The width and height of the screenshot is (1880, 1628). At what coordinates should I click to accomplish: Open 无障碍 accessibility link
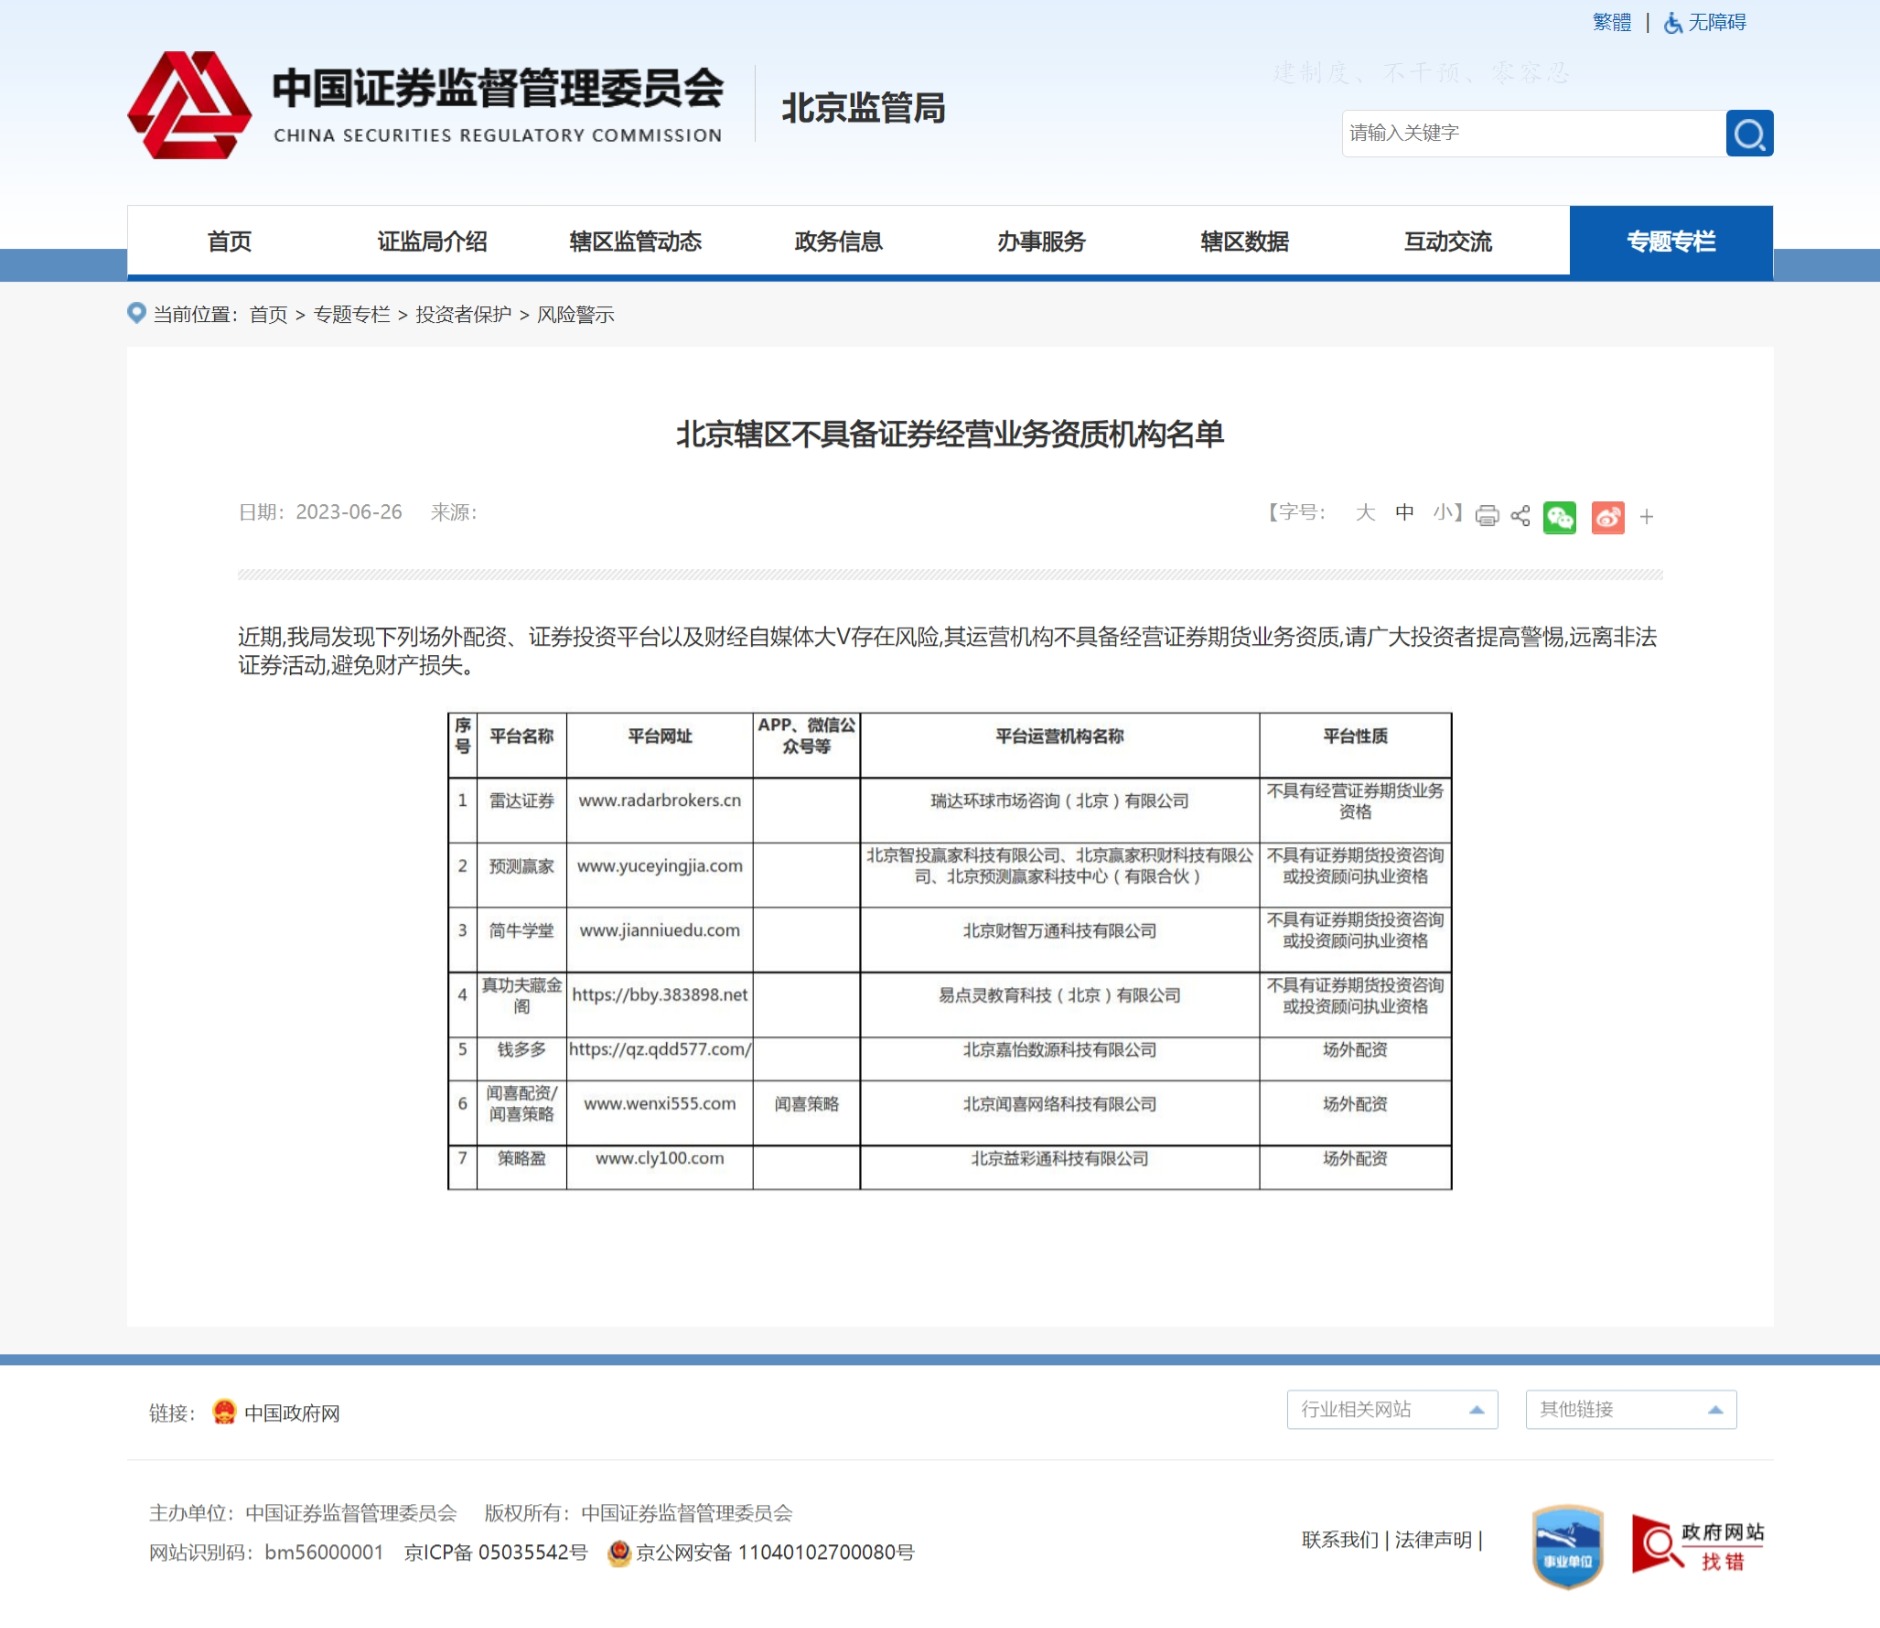click(x=1717, y=22)
